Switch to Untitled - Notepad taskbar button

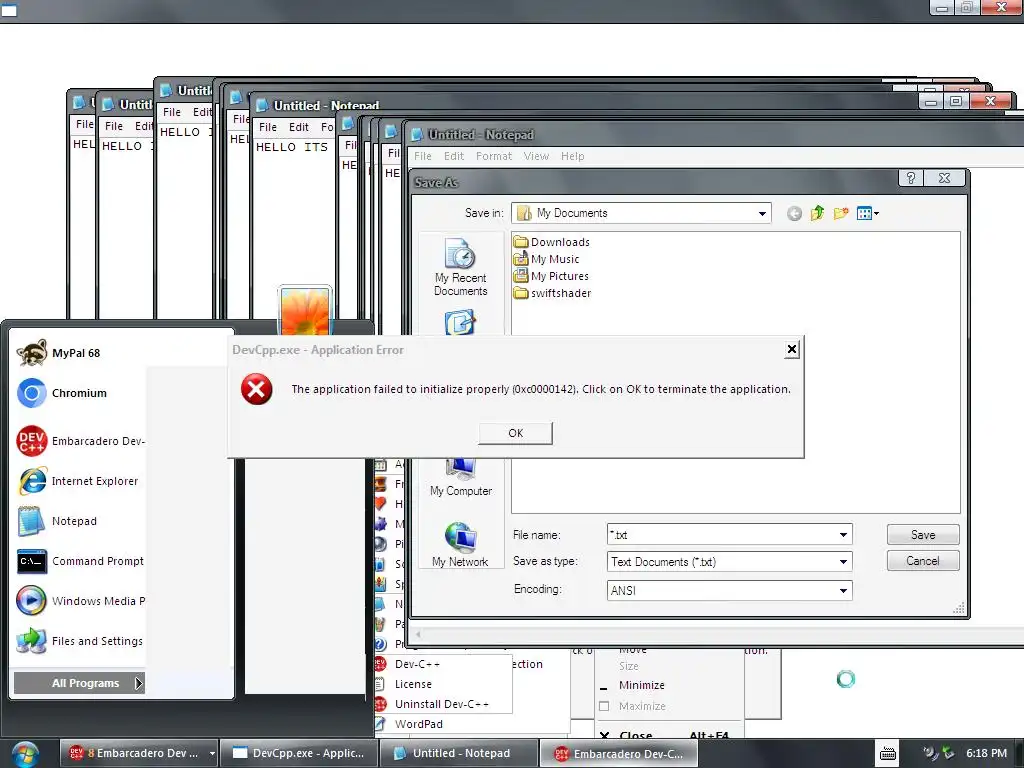point(459,753)
